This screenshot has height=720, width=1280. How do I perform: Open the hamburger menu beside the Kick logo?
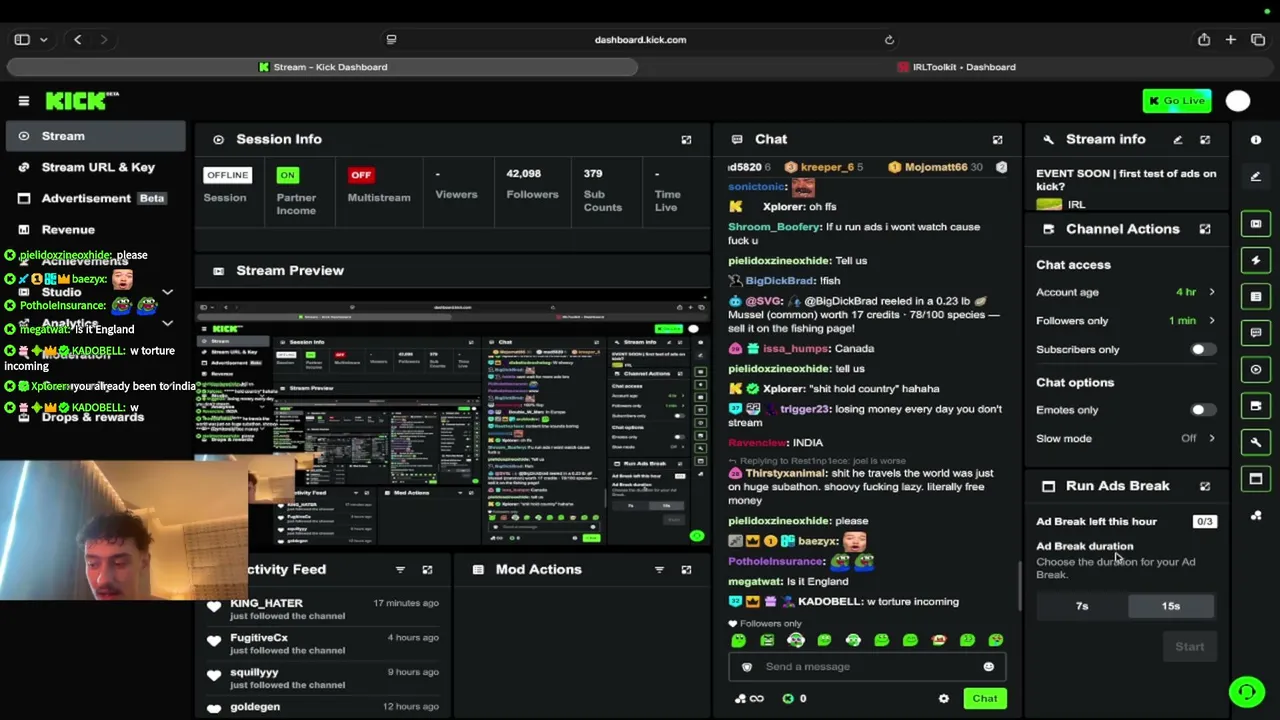(24, 100)
